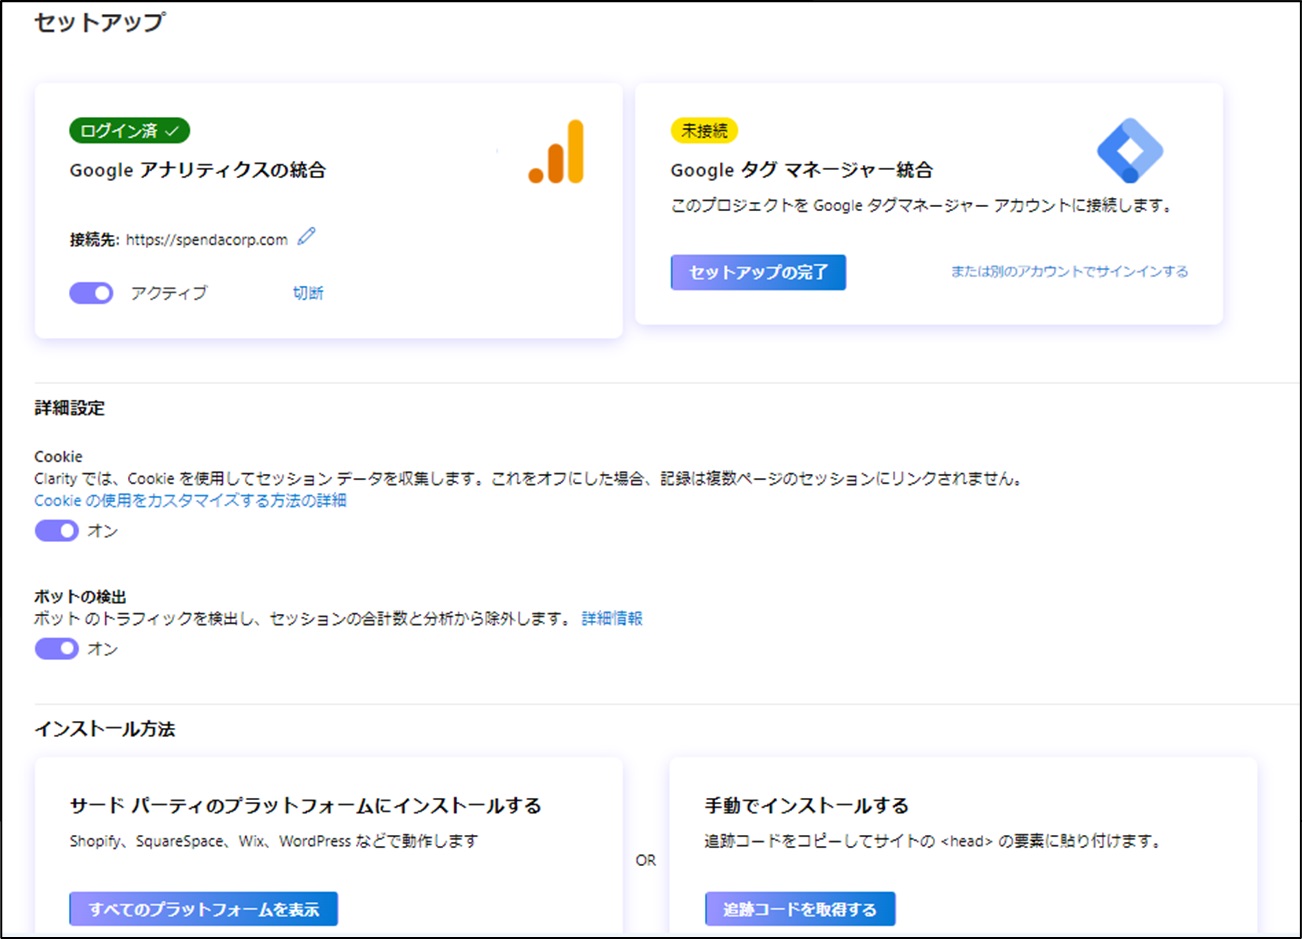Viewport: 1302px width, 939px height.
Task: Click the https://spendacorp.com connected URL text
Action: click(206, 240)
